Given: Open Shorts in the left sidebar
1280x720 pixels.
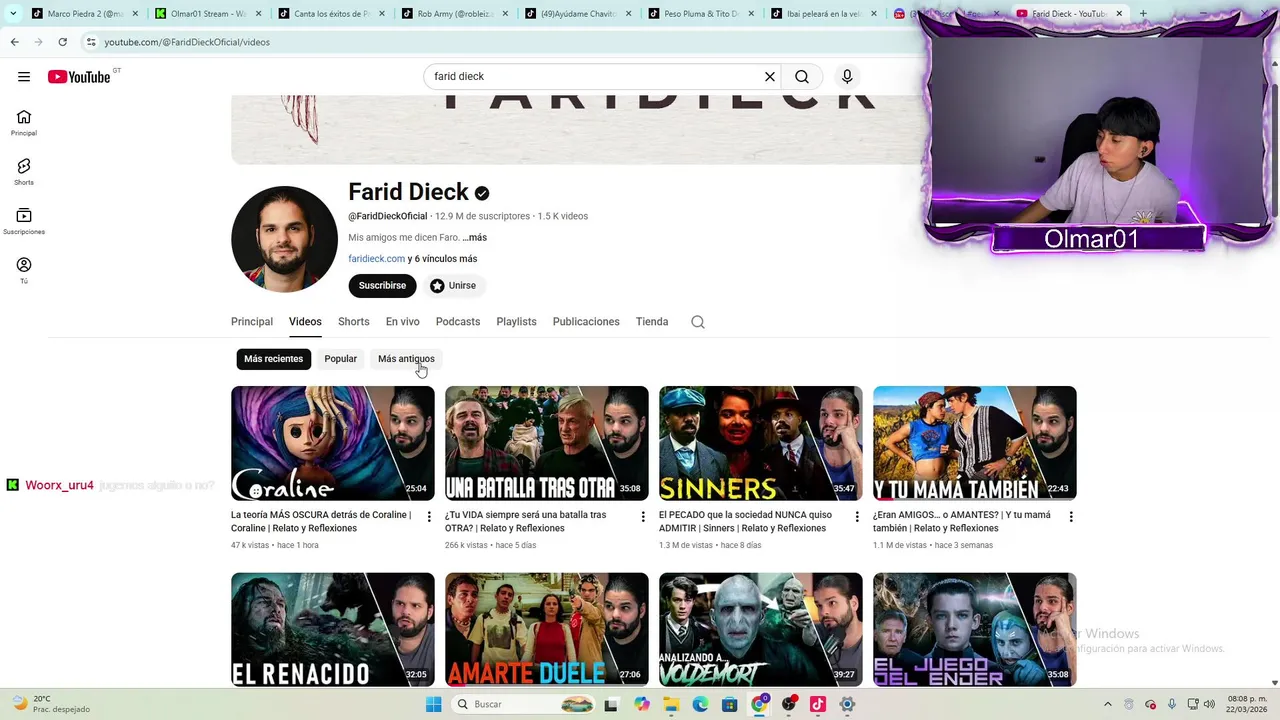Looking at the screenshot, I should [24, 172].
